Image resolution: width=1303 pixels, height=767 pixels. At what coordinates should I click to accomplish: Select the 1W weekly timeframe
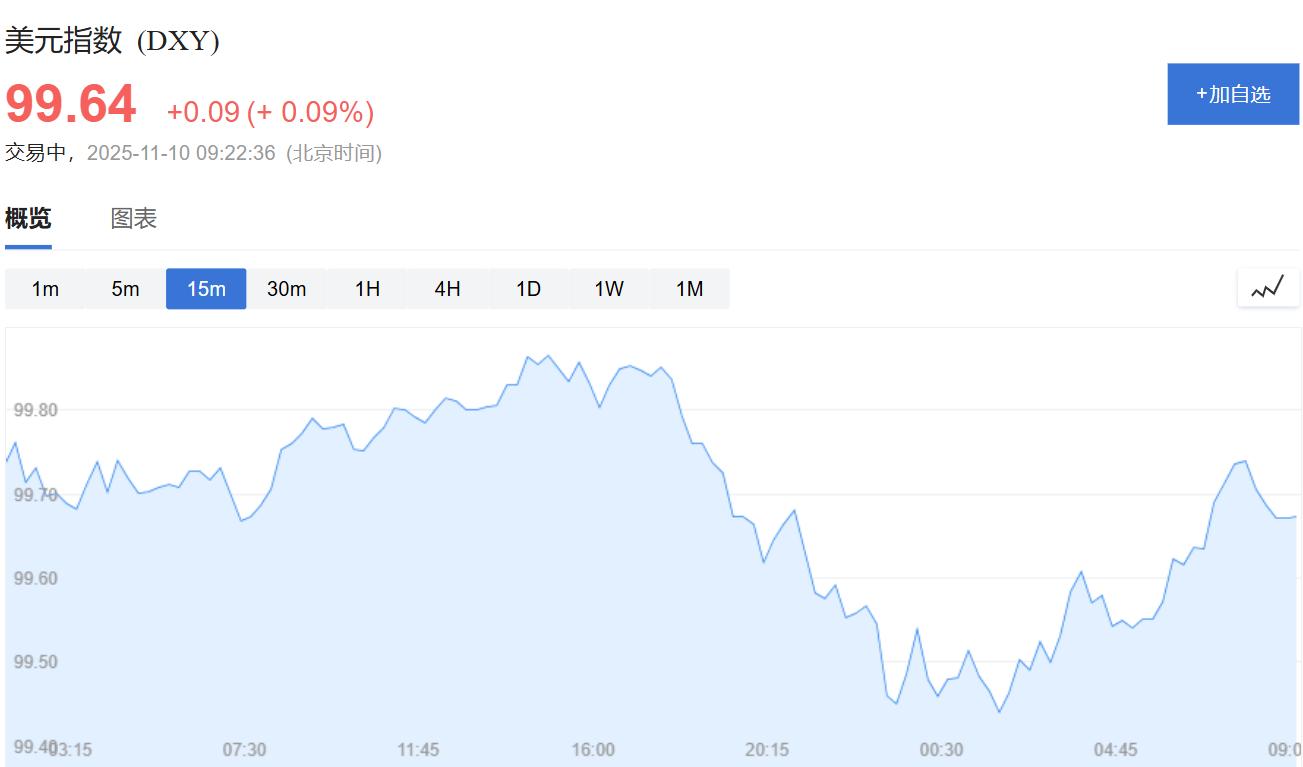click(609, 289)
